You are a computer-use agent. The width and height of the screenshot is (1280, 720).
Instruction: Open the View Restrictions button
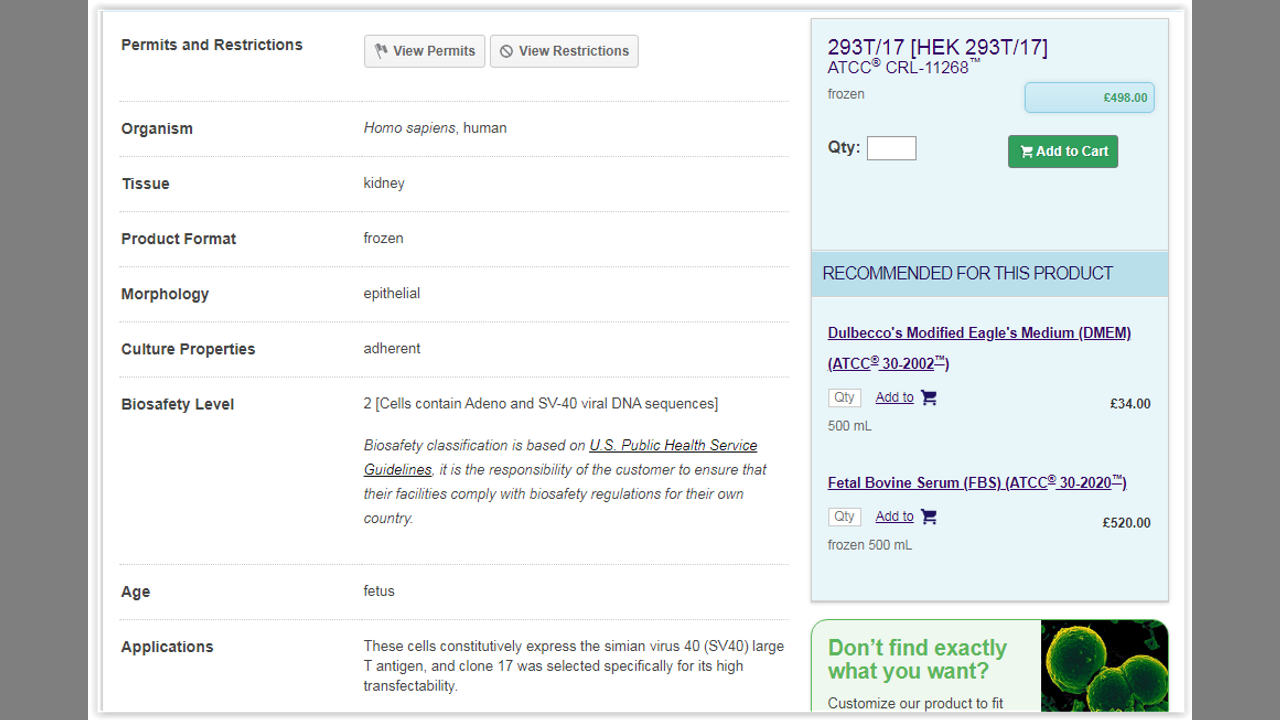pyautogui.click(x=564, y=51)
